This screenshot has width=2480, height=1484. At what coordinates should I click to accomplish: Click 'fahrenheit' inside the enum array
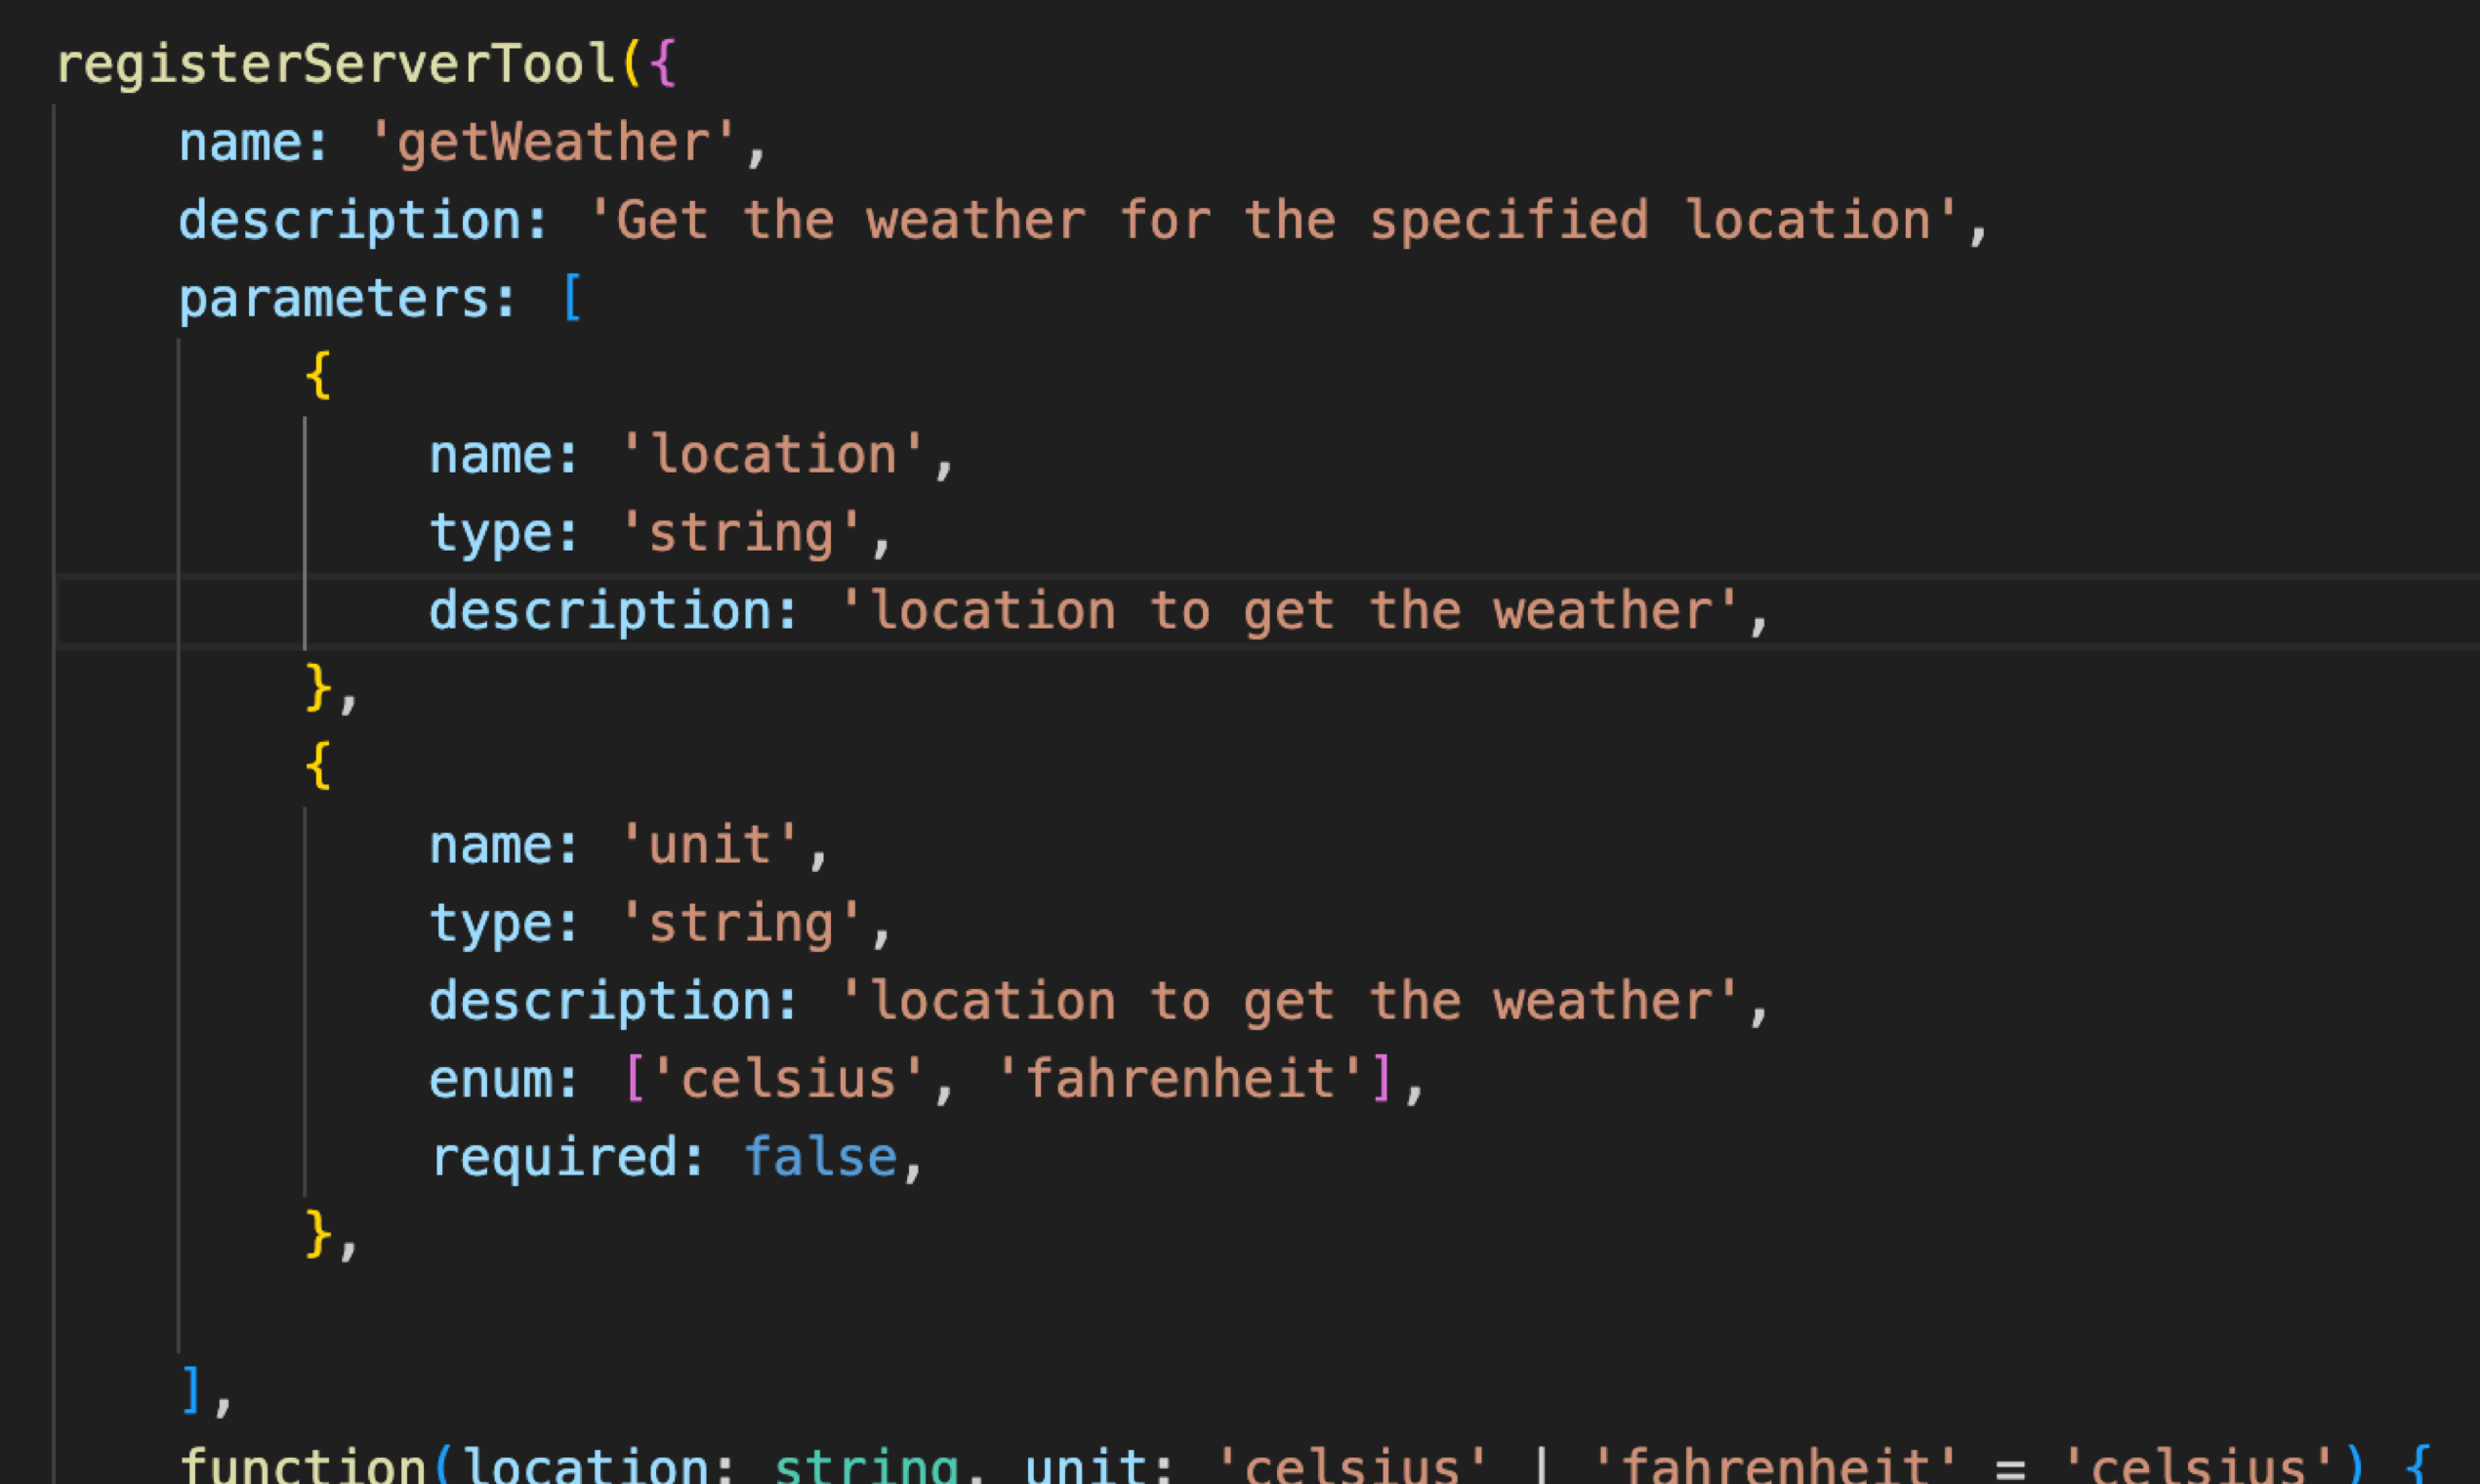tap(1180, 1080)
